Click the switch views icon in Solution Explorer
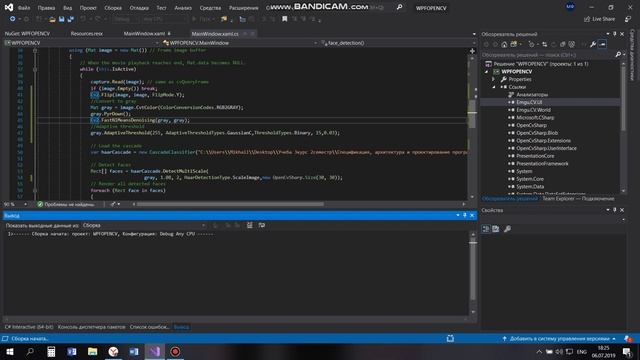Image resolution: width=640 pixels, height=360 pixels. [x=514, y=44]
